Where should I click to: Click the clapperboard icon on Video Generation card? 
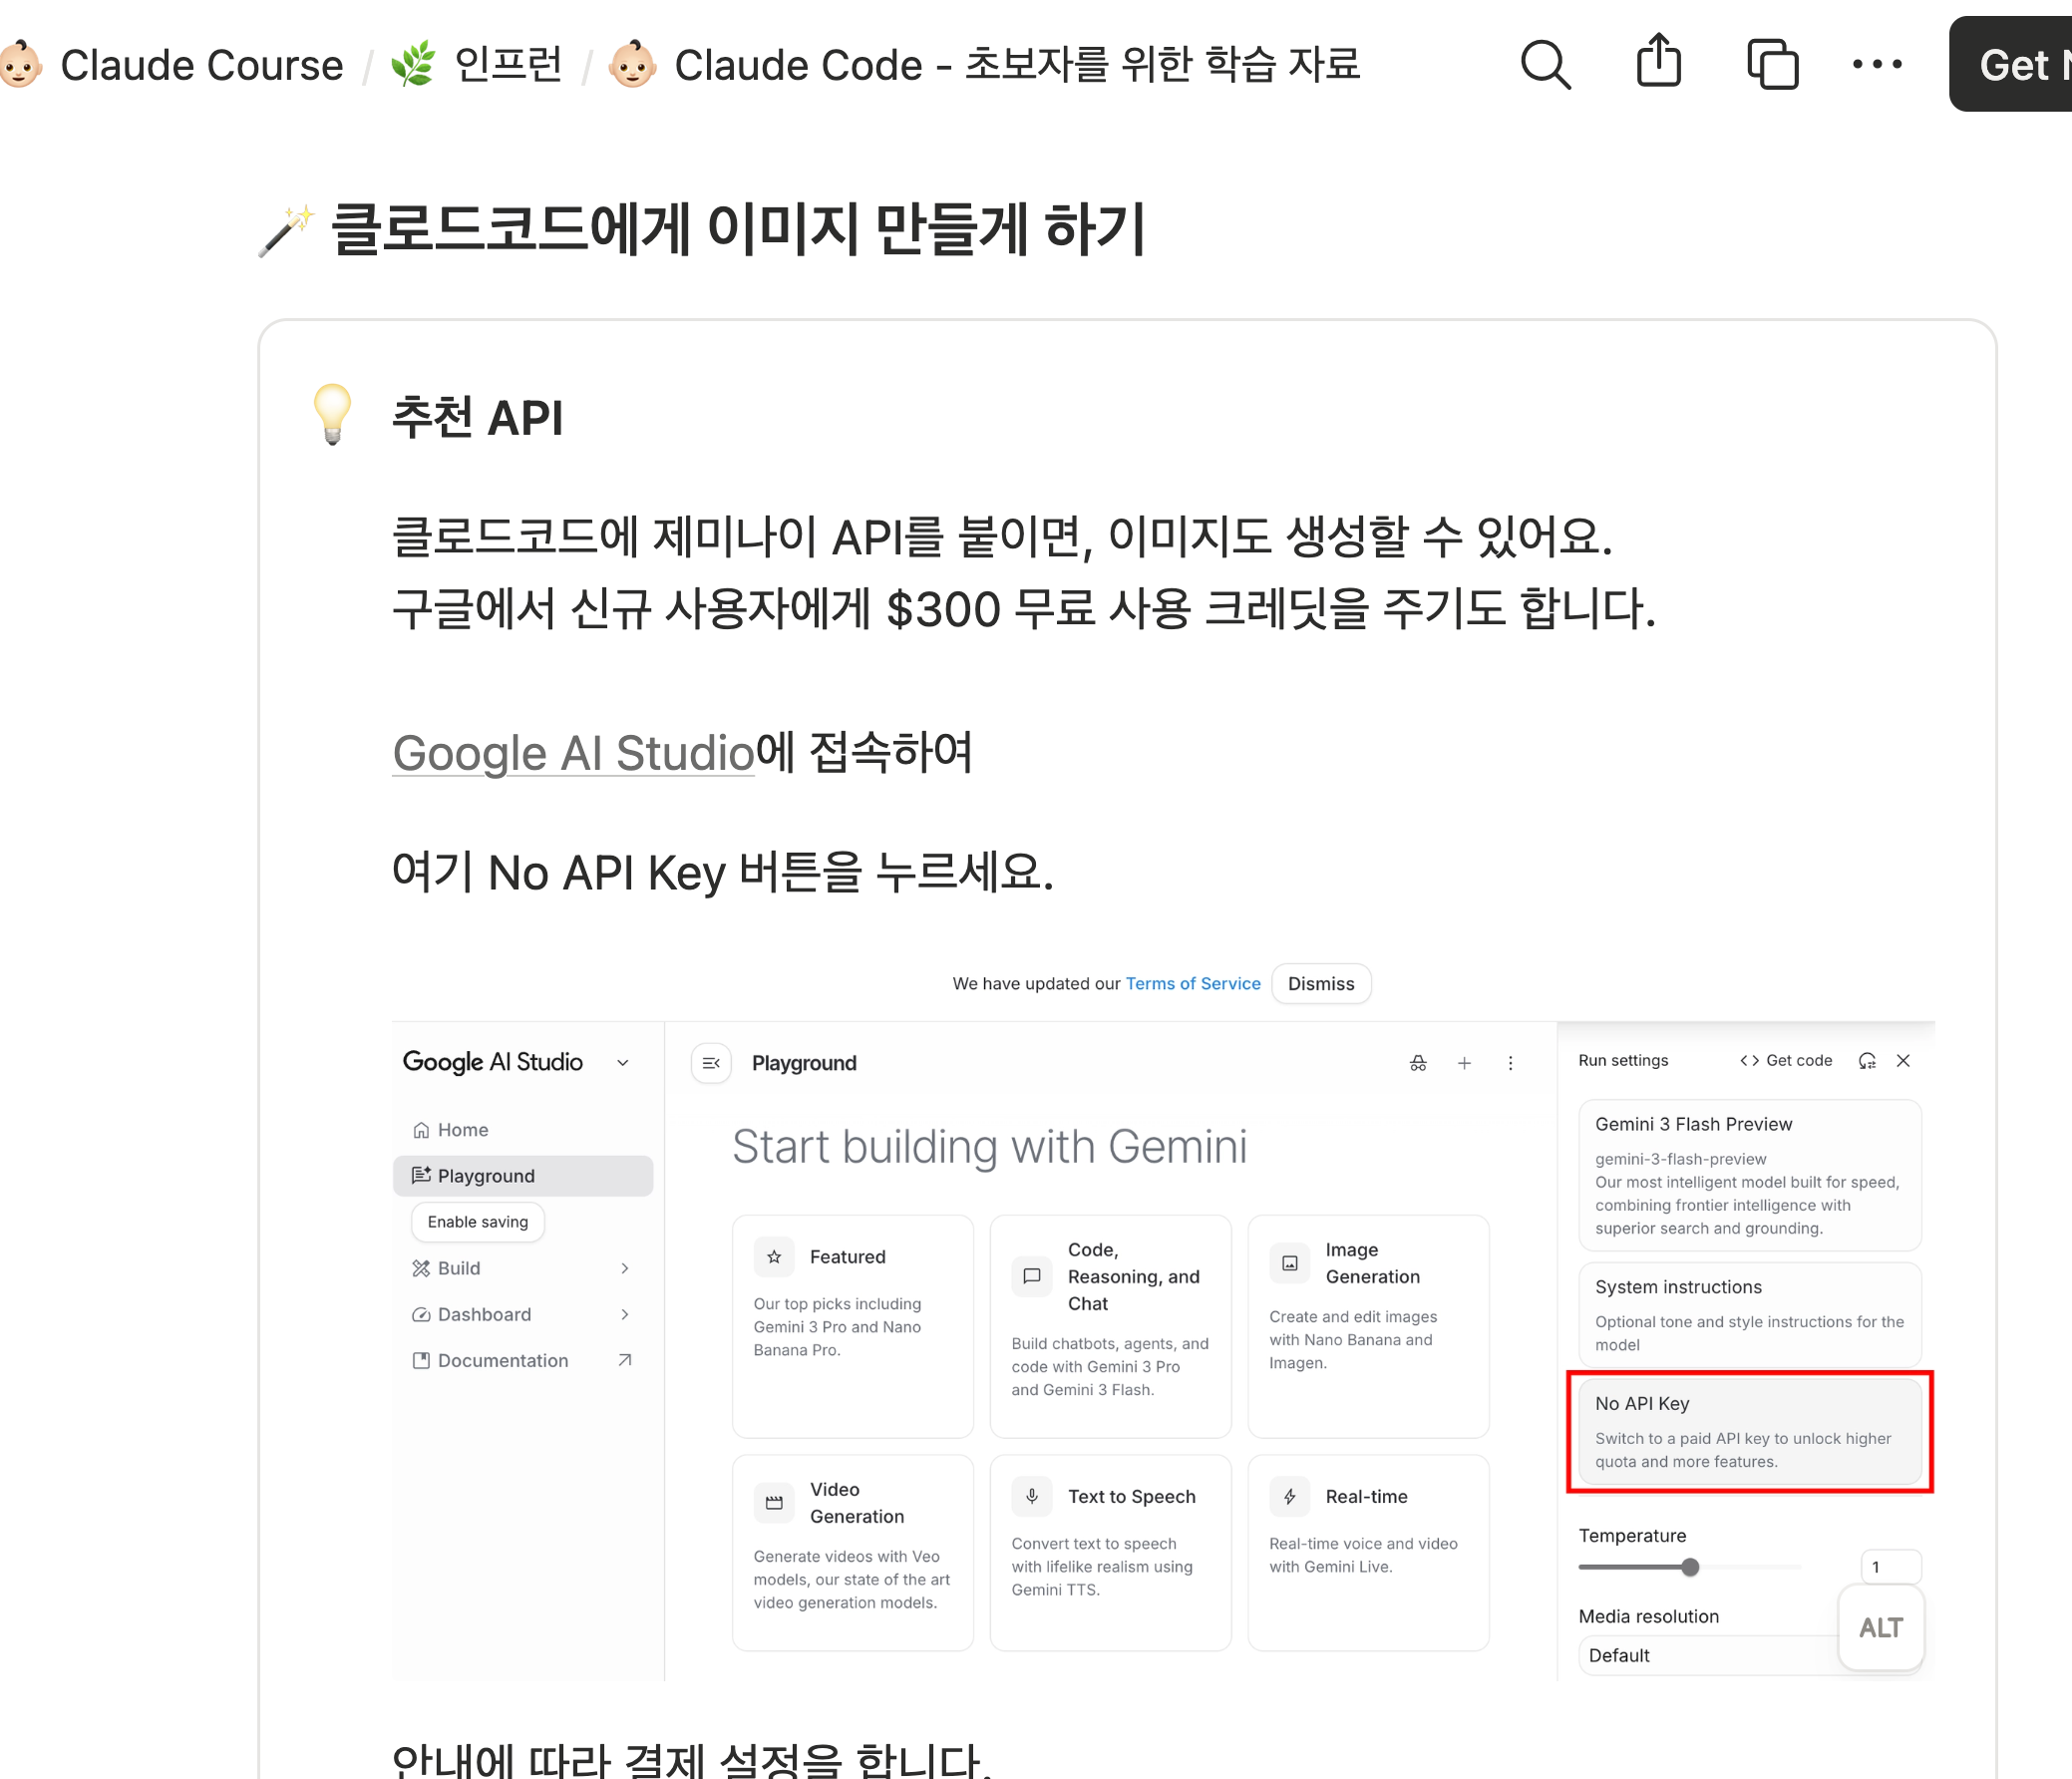774,1502
